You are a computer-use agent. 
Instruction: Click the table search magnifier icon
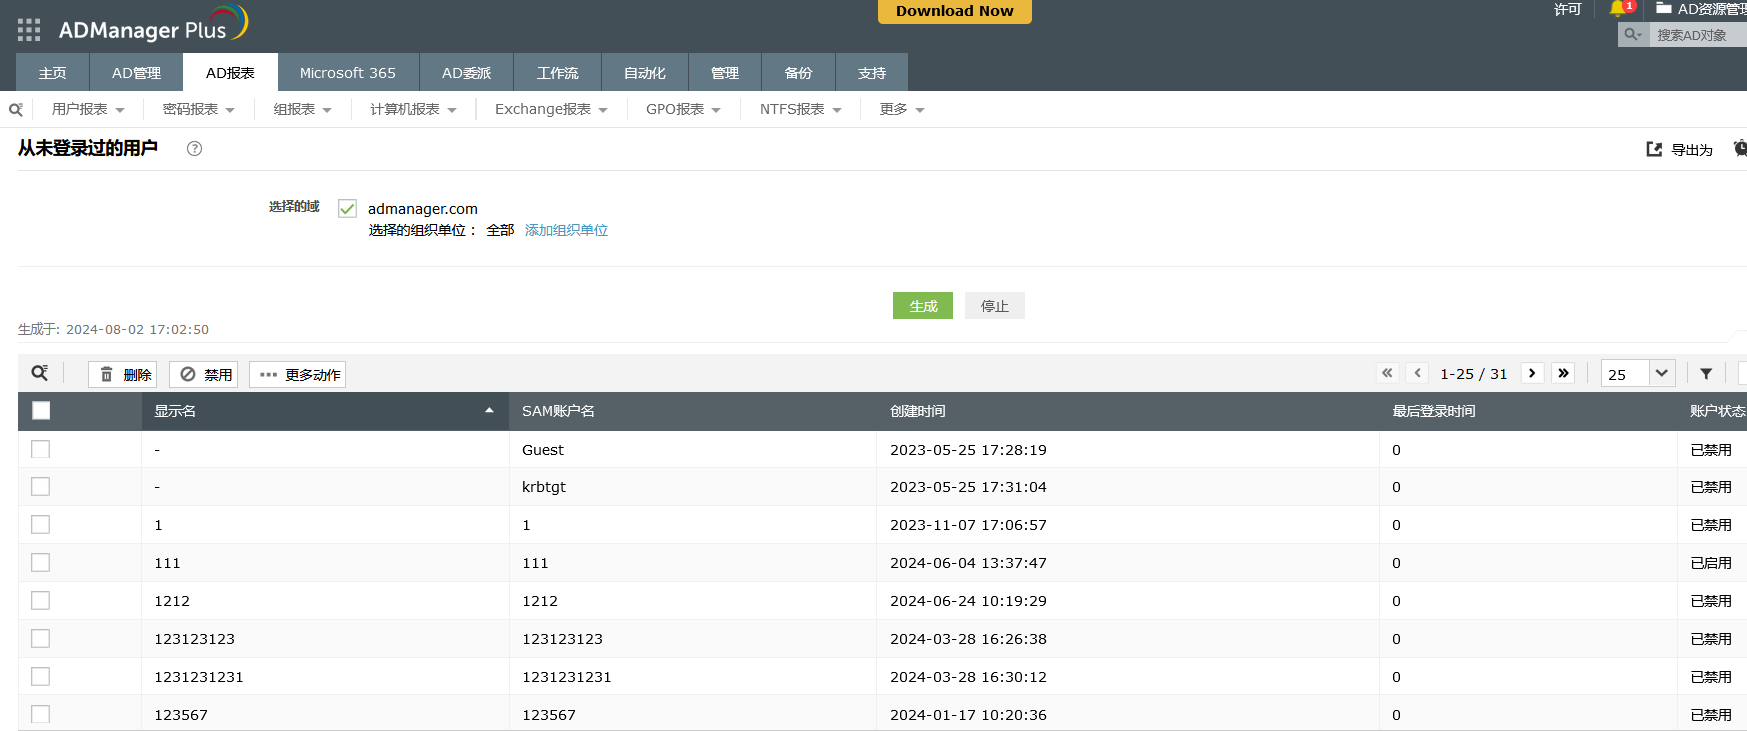tap(40, 373)
